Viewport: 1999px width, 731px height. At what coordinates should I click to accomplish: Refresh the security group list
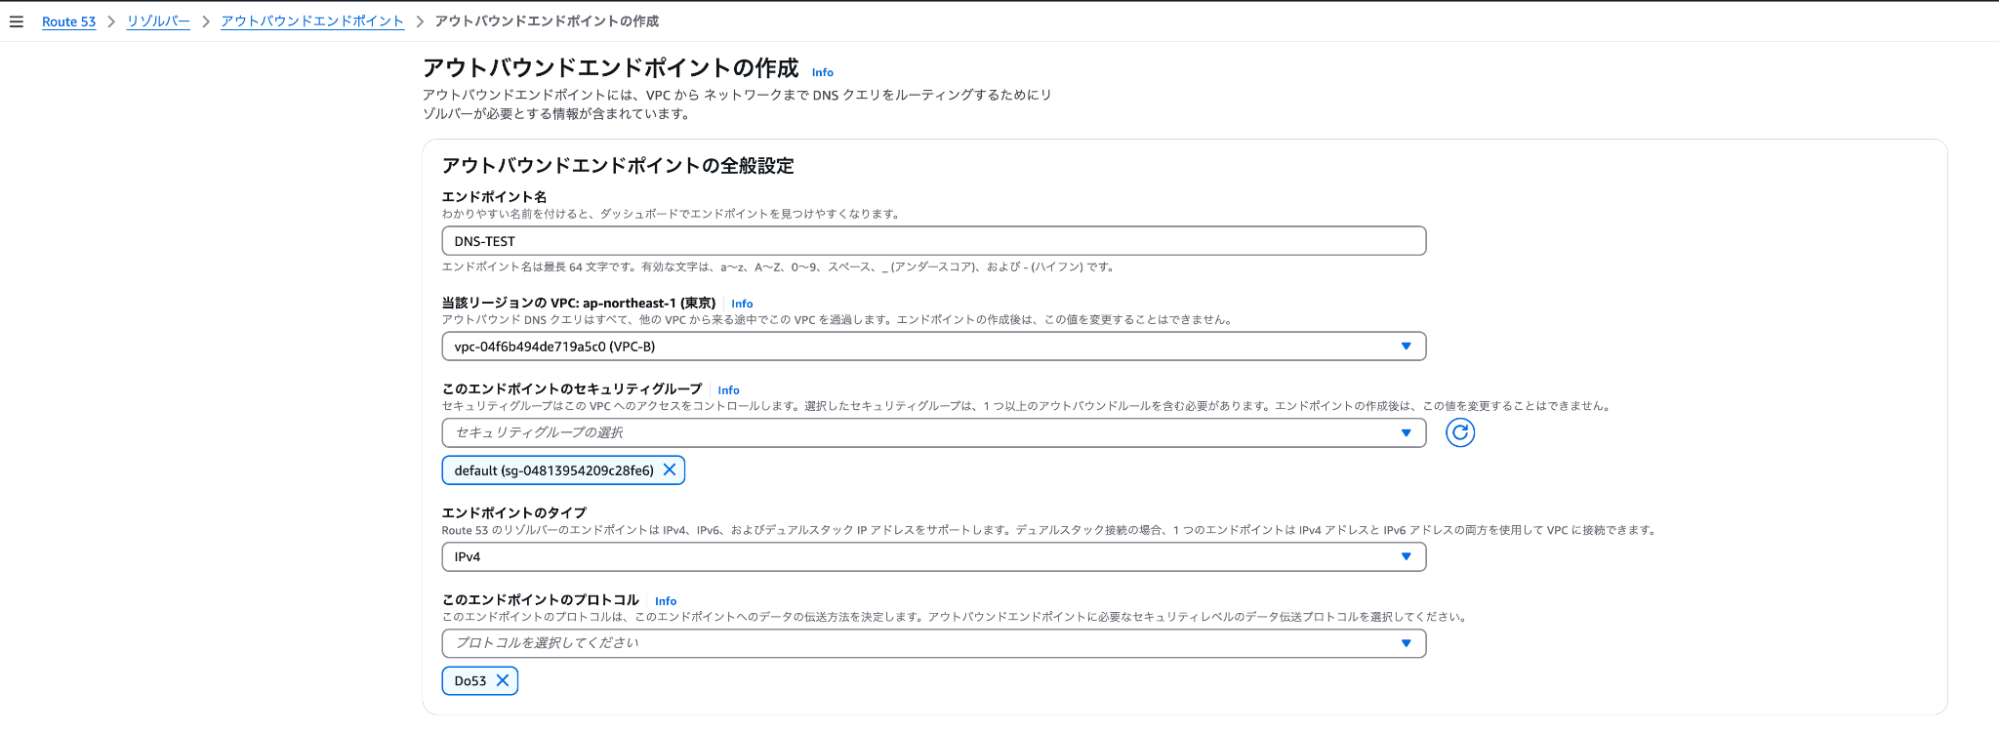[1460, 432]
